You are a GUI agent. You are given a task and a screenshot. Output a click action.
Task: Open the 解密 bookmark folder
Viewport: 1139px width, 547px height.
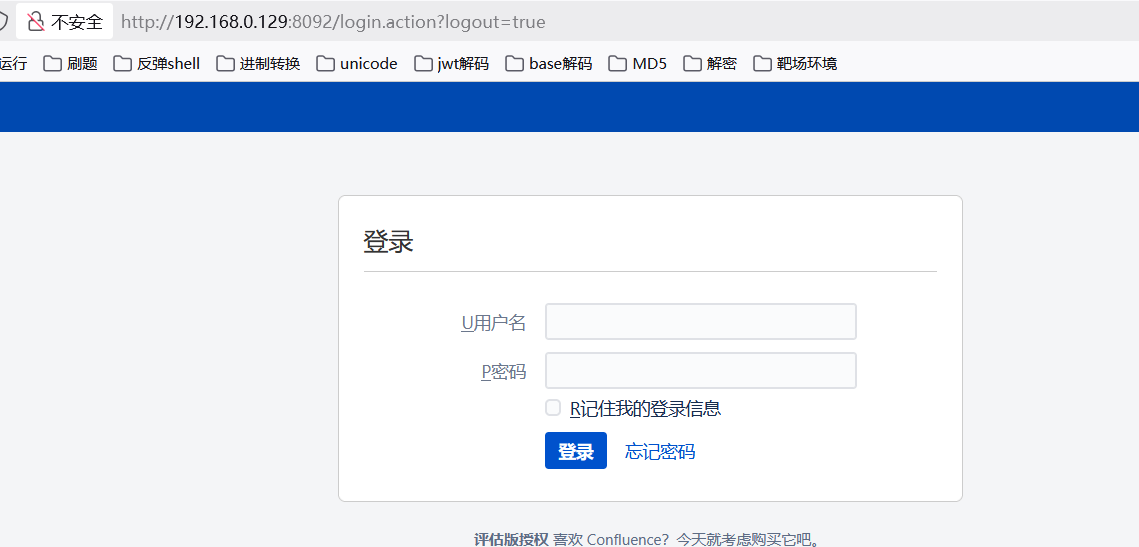pos(710,64)
